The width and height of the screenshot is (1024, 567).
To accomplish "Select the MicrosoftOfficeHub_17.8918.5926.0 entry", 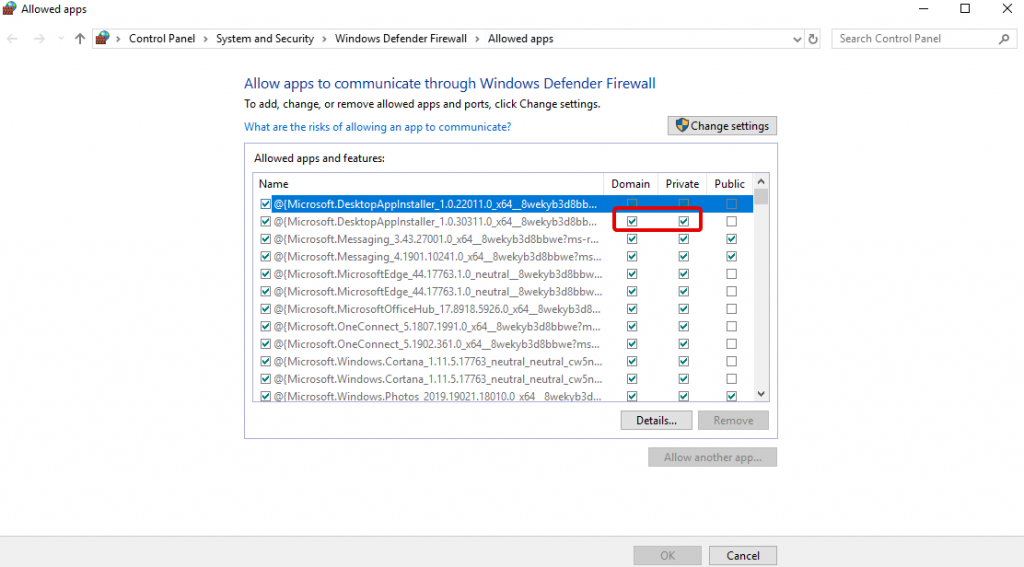I will [x=437, y=309].
